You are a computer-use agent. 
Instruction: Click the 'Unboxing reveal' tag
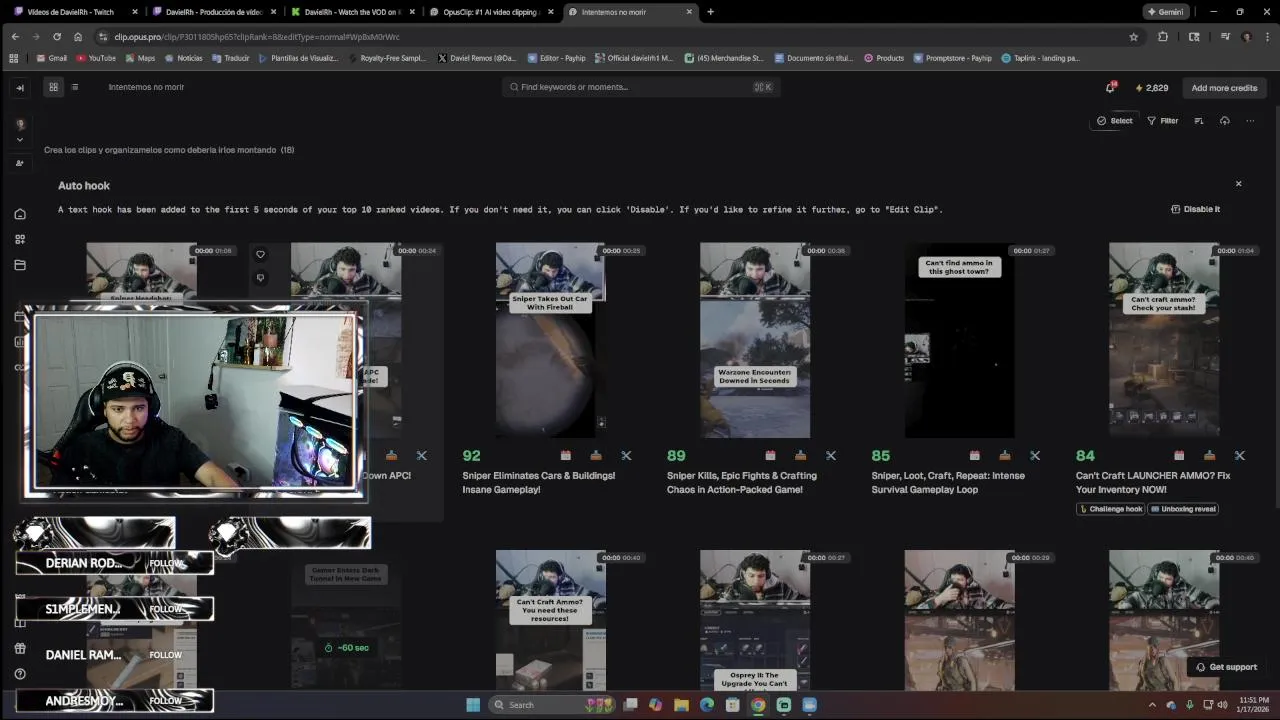coord(1183,509)
